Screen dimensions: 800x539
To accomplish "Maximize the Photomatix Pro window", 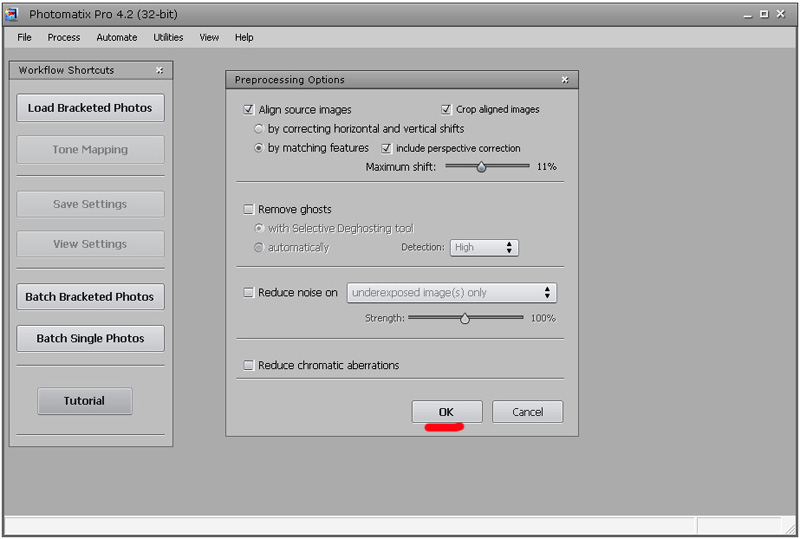I will coord(764,14).
